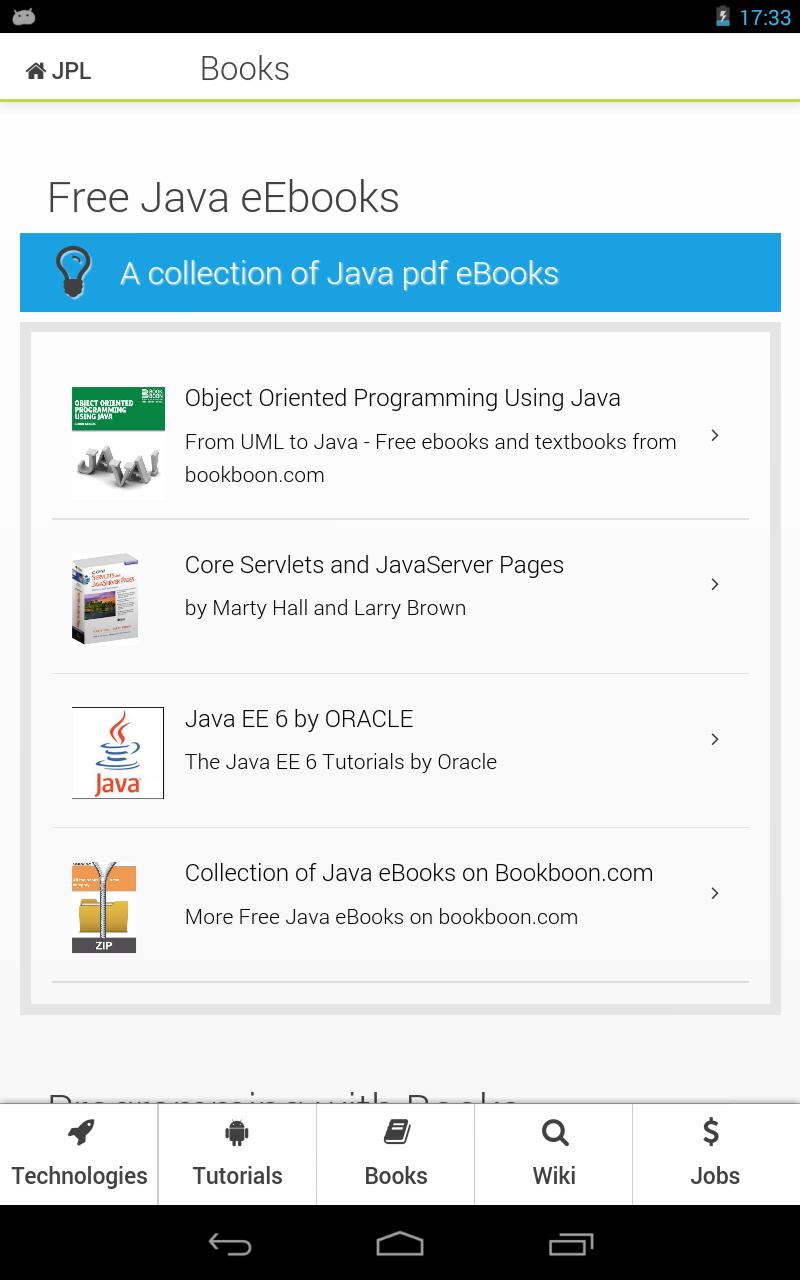Screen dimensions: 800x1280
Task: Expand chevron for Collection of Java eBooks
Action: pos(715,893)
